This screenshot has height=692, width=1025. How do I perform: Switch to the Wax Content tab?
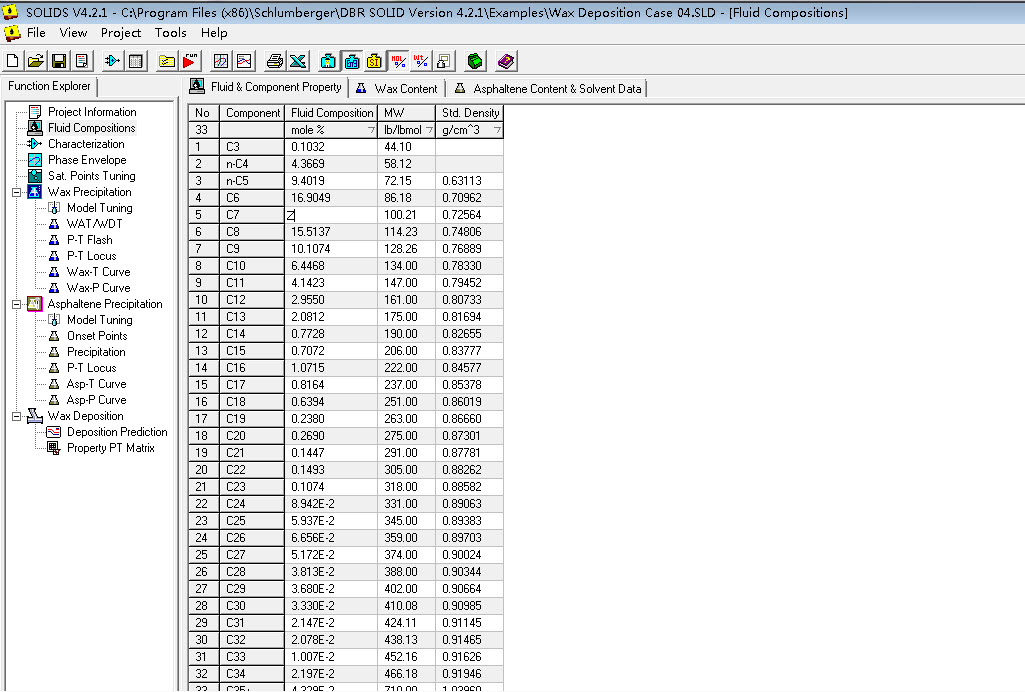(x=396, y=88)
